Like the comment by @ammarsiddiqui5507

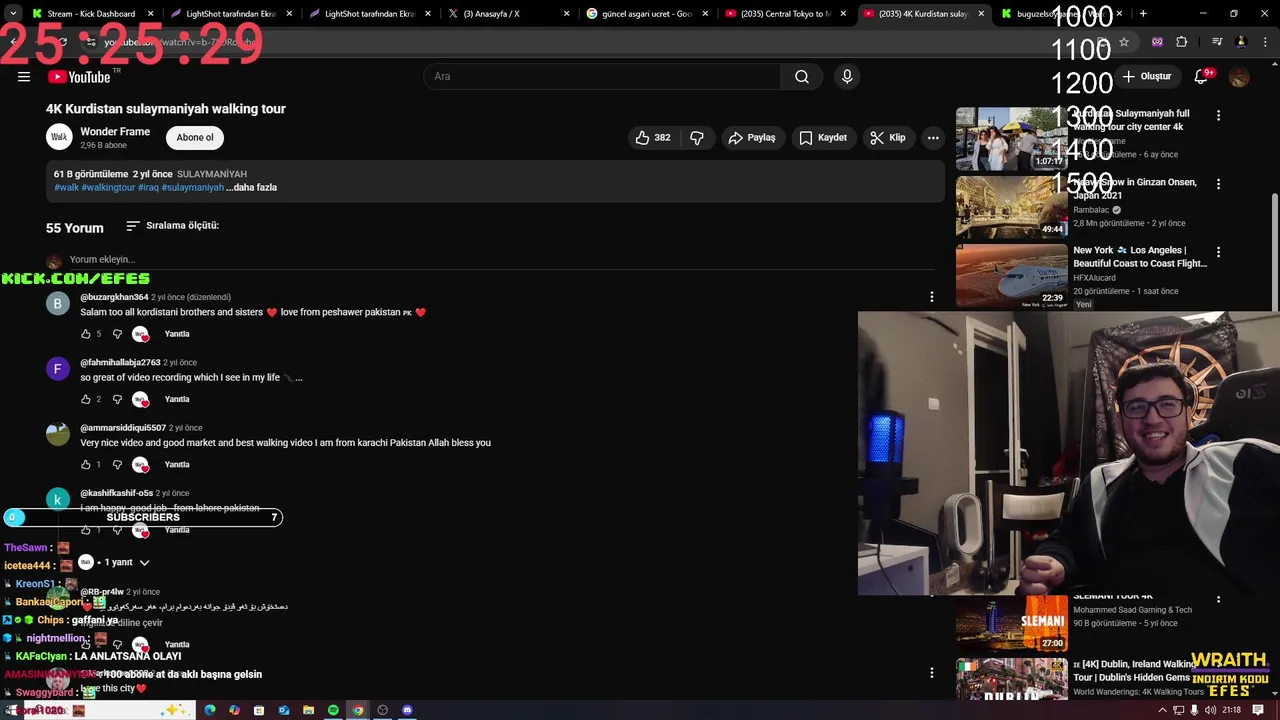(x=86, y=464)
